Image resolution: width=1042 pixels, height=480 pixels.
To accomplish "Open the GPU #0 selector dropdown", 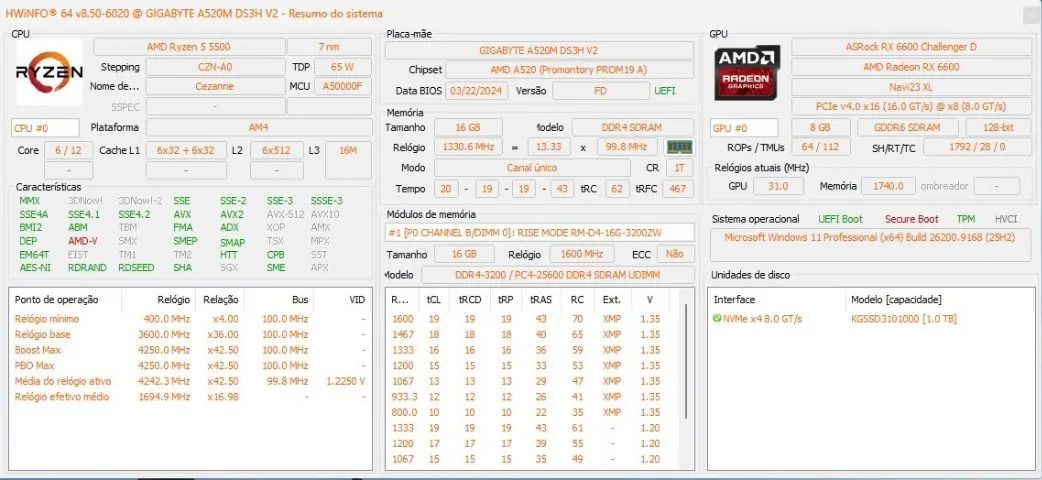I will click(744, 128).
